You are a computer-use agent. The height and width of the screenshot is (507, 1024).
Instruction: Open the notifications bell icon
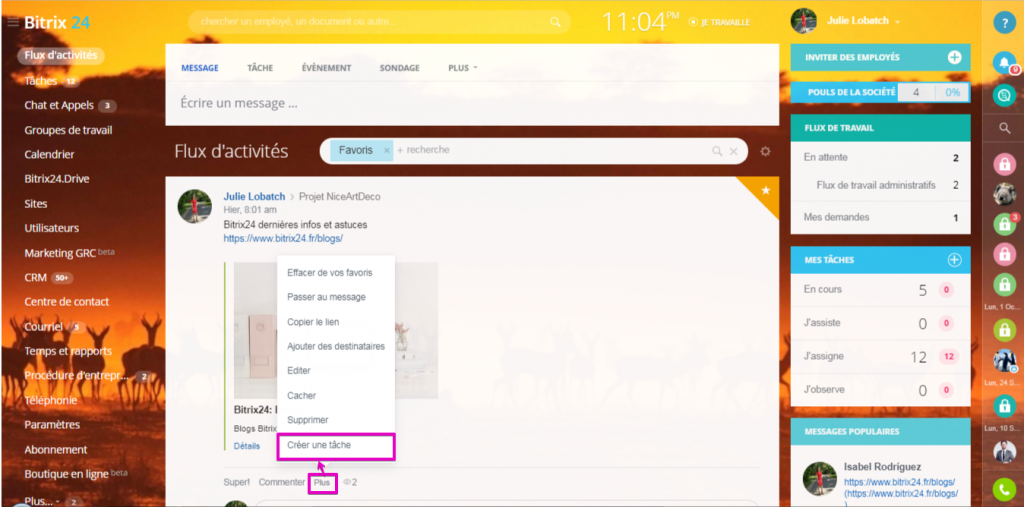[1004, 63]
